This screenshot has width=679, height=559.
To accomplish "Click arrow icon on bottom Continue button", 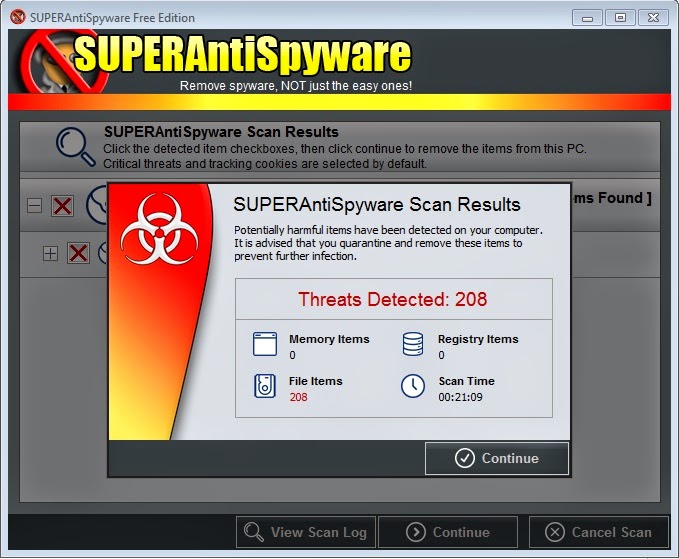I will coord(416,532).
